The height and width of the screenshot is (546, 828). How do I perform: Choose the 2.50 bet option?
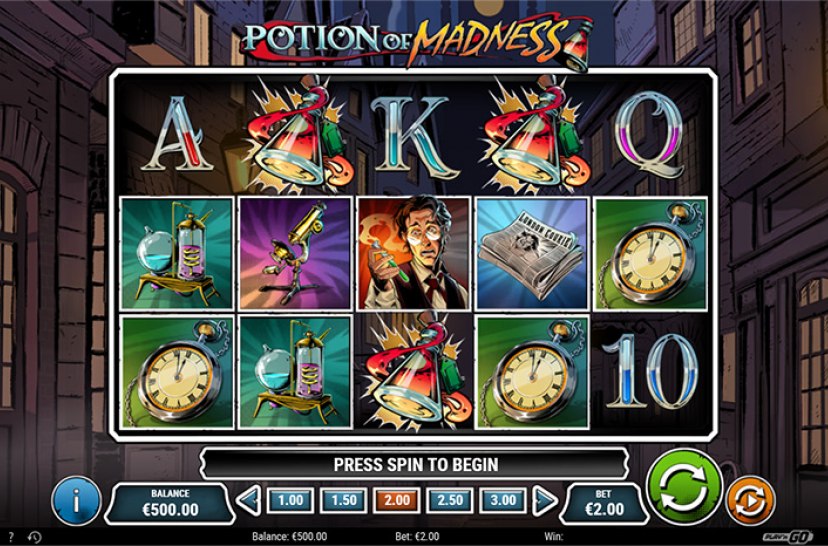(x=450, y=500)
